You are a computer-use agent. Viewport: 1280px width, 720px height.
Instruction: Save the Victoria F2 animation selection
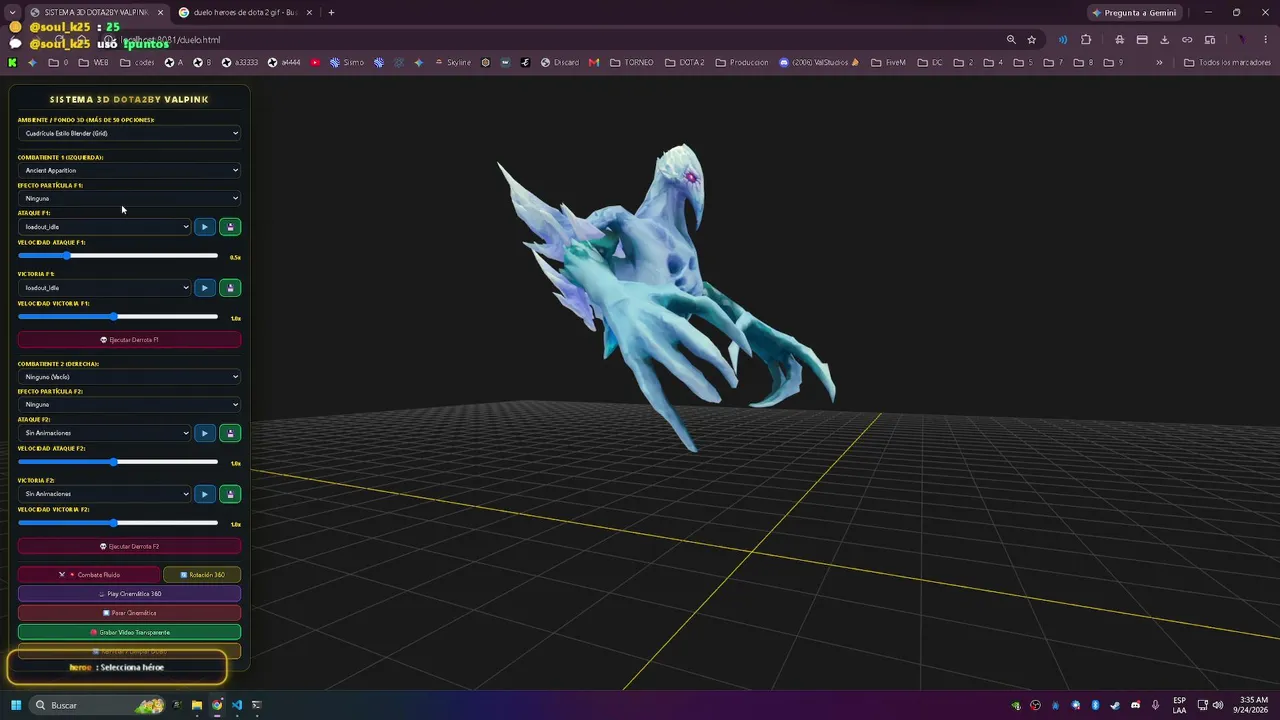(230, 494)
